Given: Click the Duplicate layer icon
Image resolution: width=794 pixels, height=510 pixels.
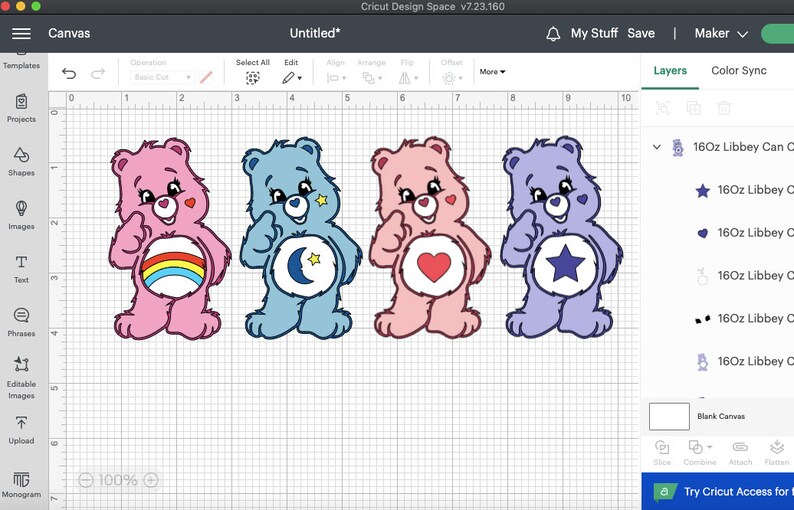Looking at the screenshot, I should pos(693,108).
